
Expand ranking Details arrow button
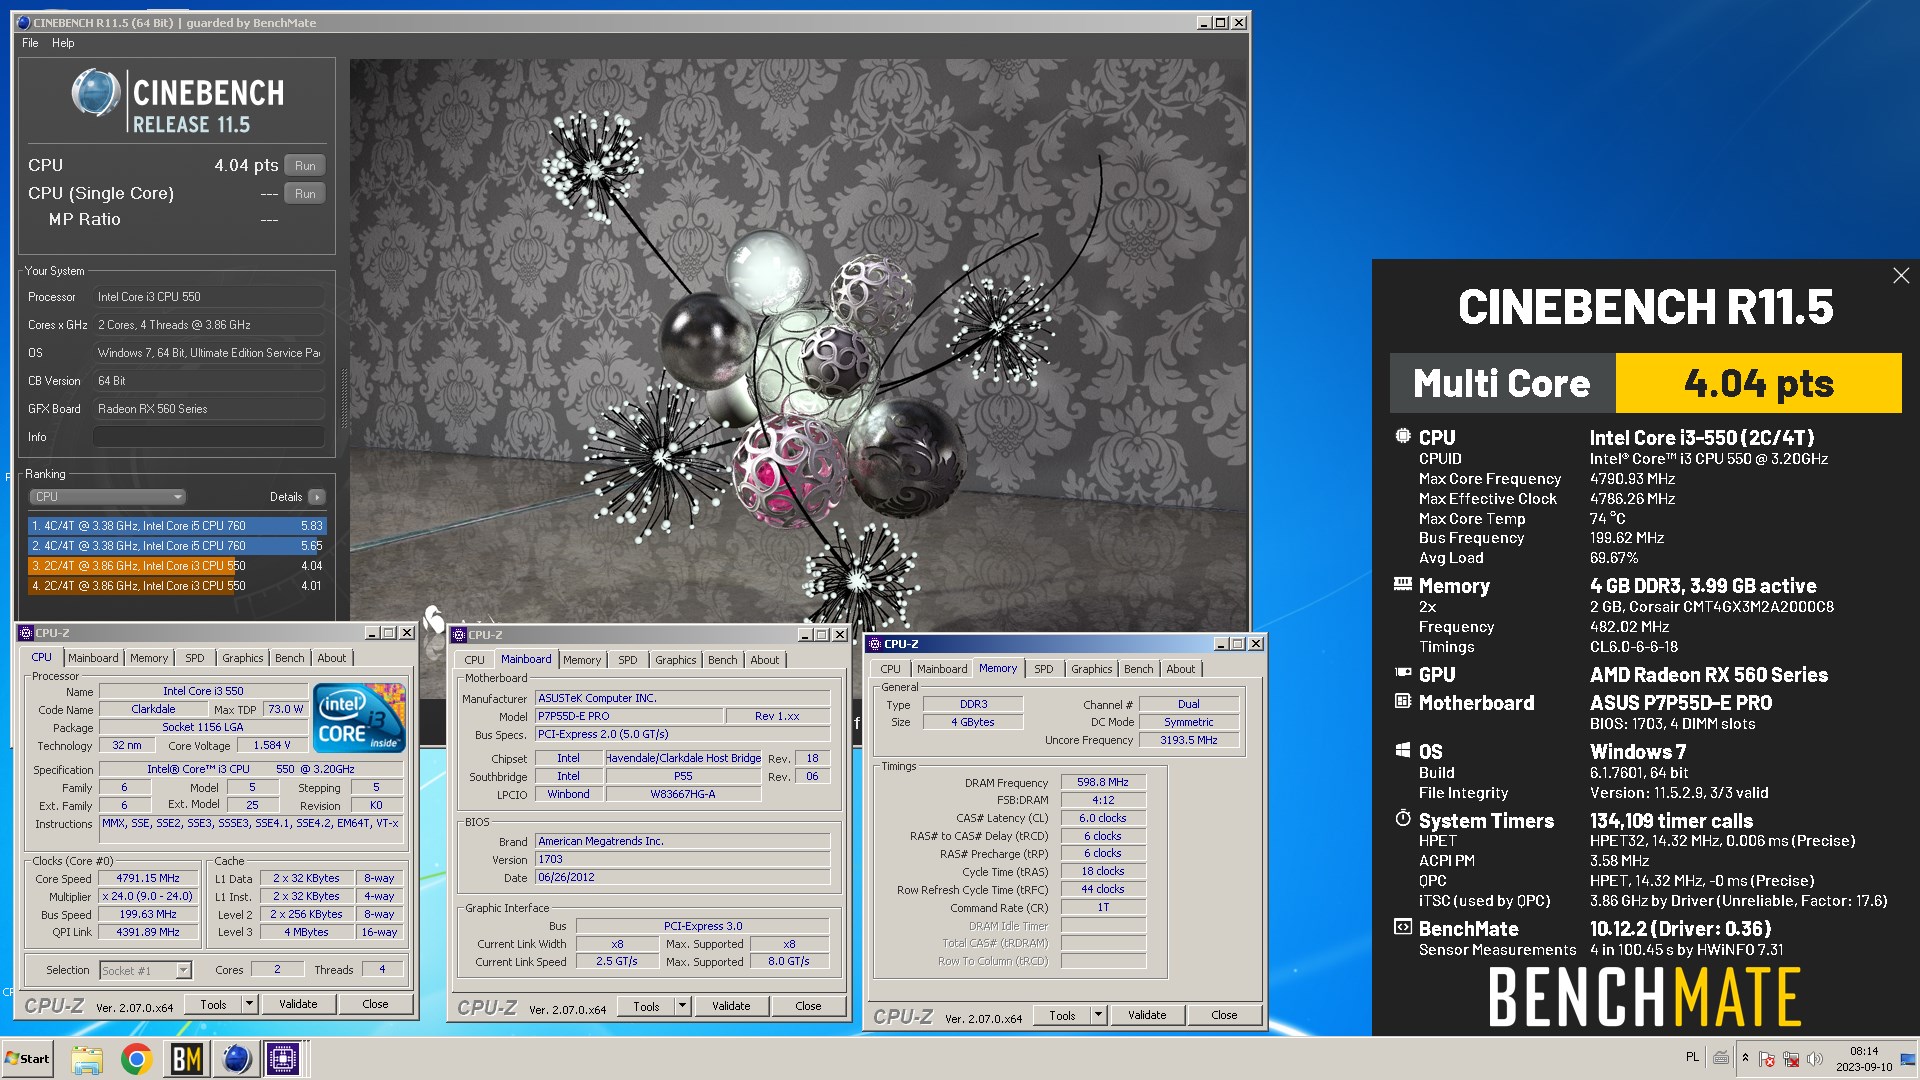[x=317, y=497]
